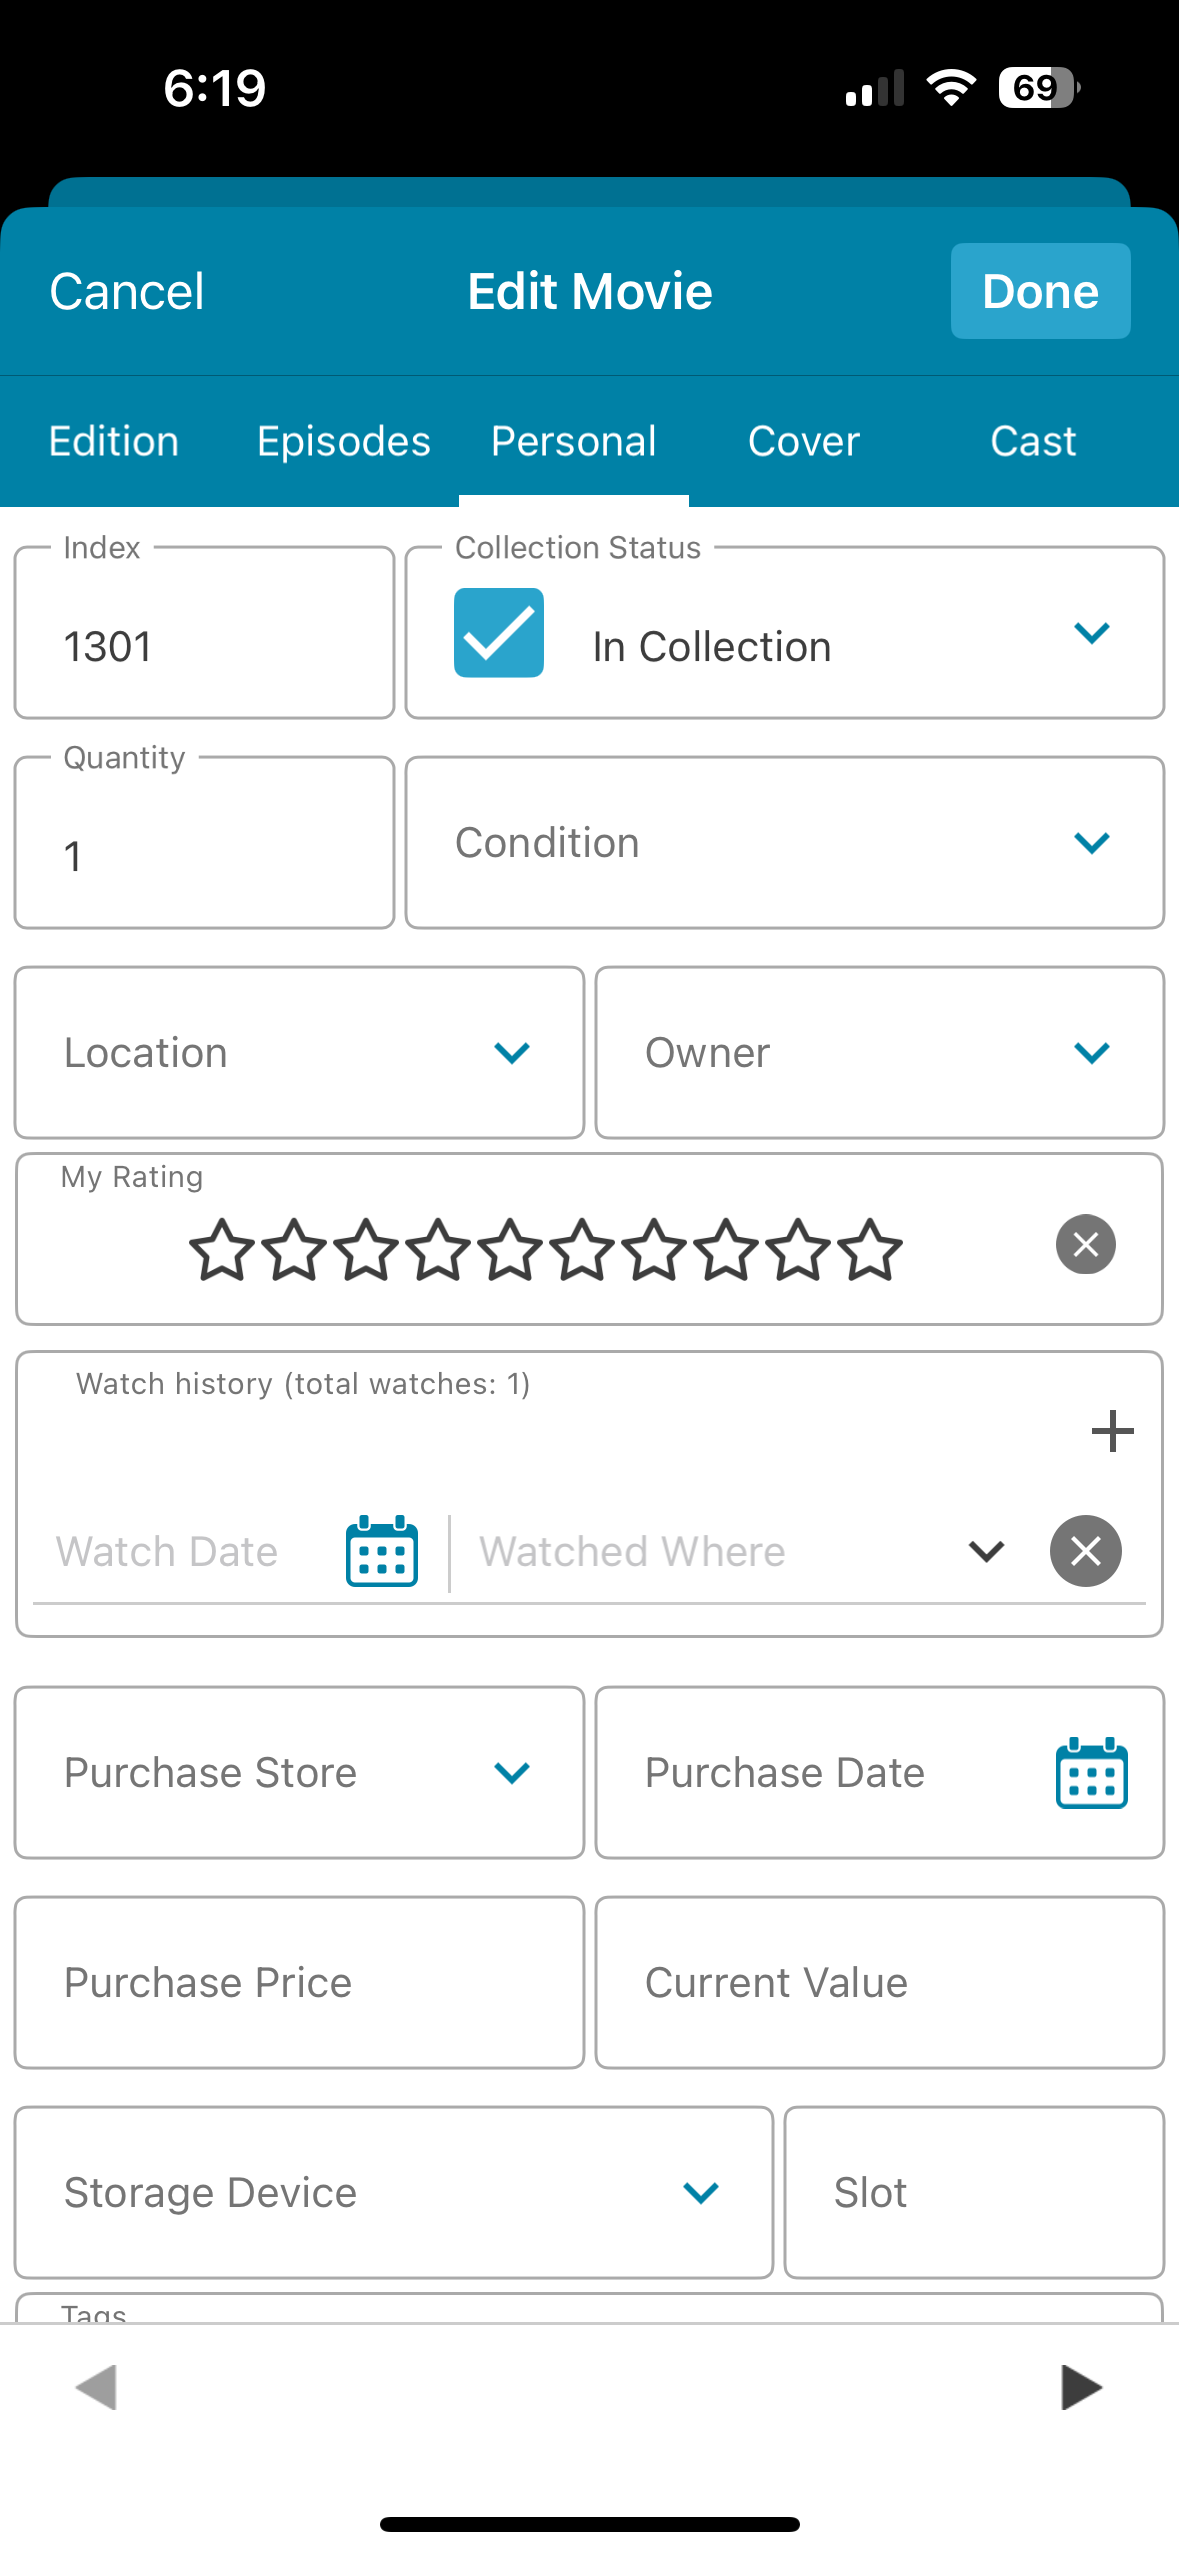Expand the Collection Status dropdown

coord(1091,633)
